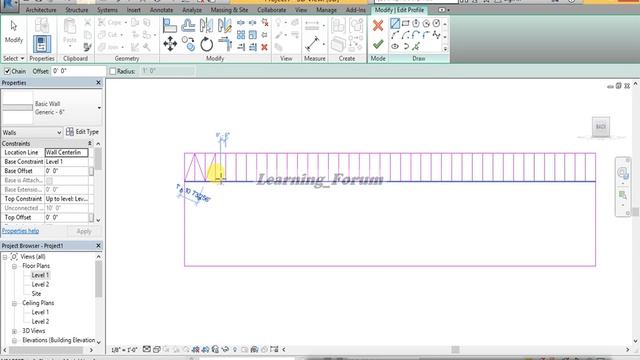Click the Offset input field
This screenshot has width=640, height=360.
(78, 71)
